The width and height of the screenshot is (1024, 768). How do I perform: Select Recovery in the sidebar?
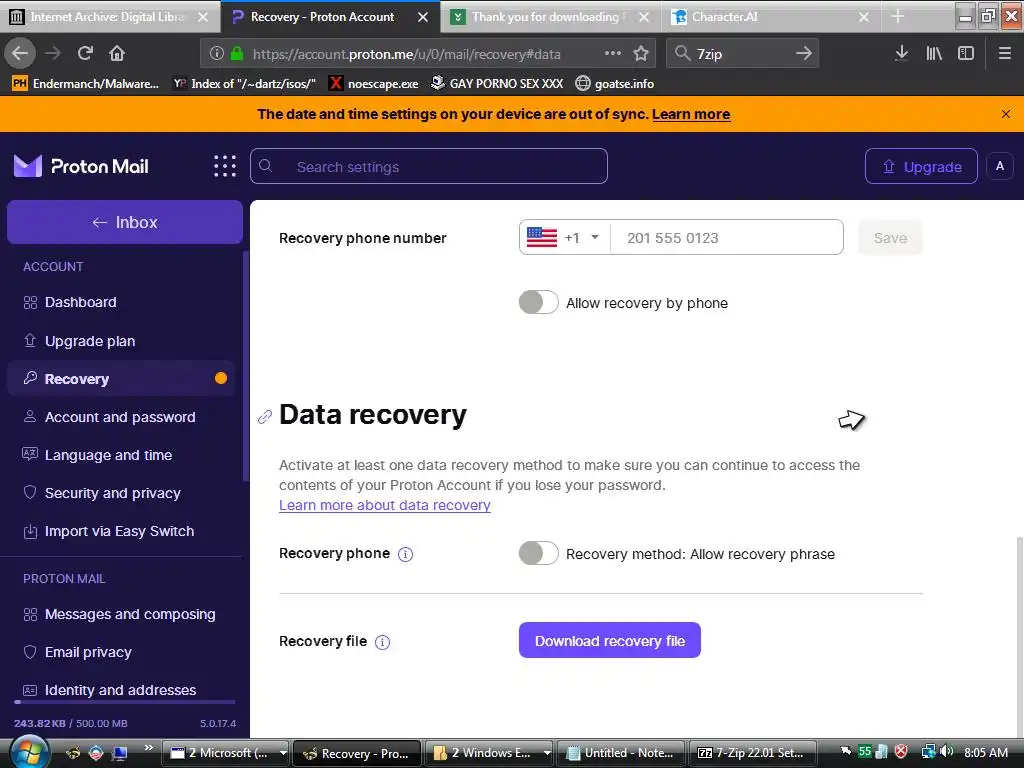click(121, 379)
